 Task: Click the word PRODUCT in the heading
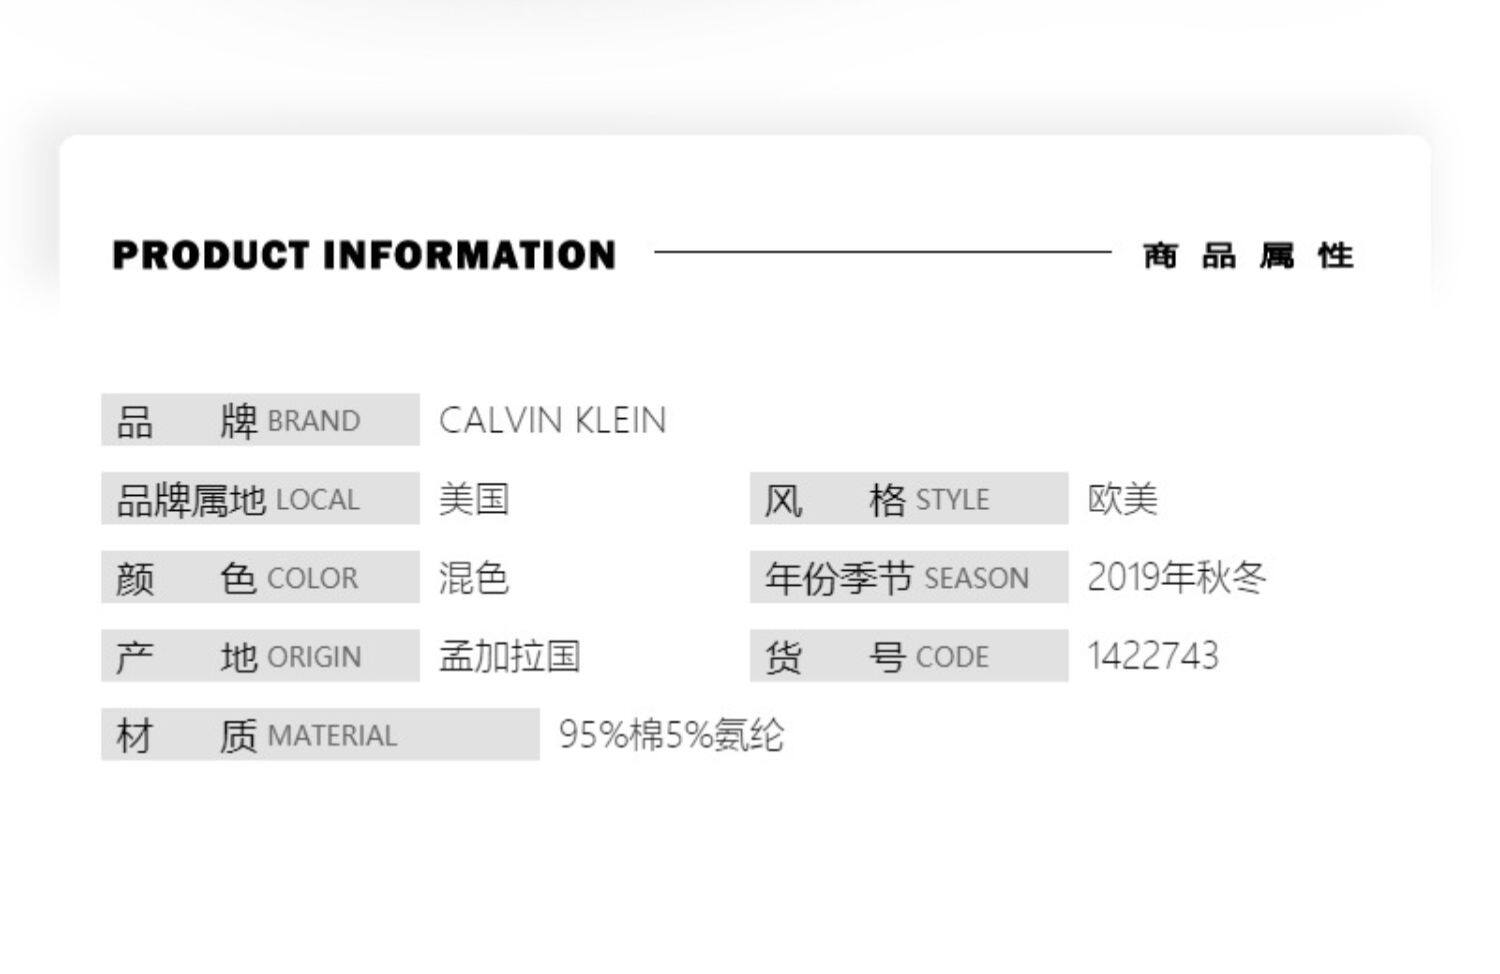[x=210, y=256]
